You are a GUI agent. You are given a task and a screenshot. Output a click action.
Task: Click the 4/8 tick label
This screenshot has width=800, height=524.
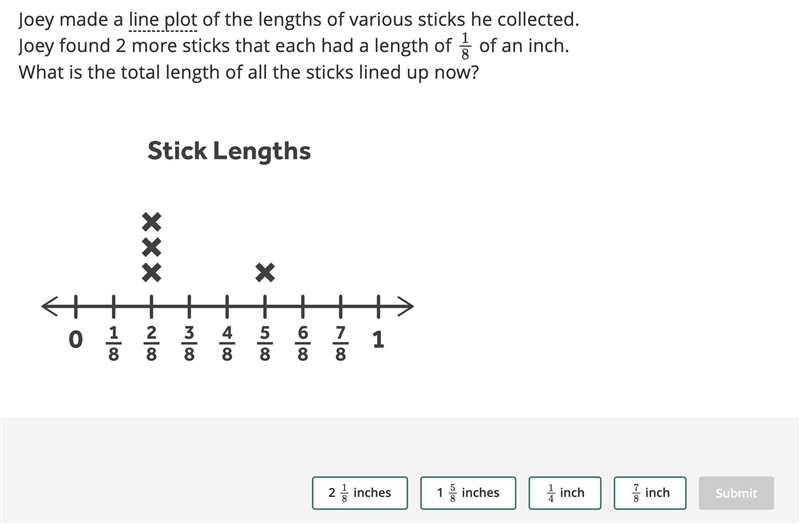(x=227, y=343)
